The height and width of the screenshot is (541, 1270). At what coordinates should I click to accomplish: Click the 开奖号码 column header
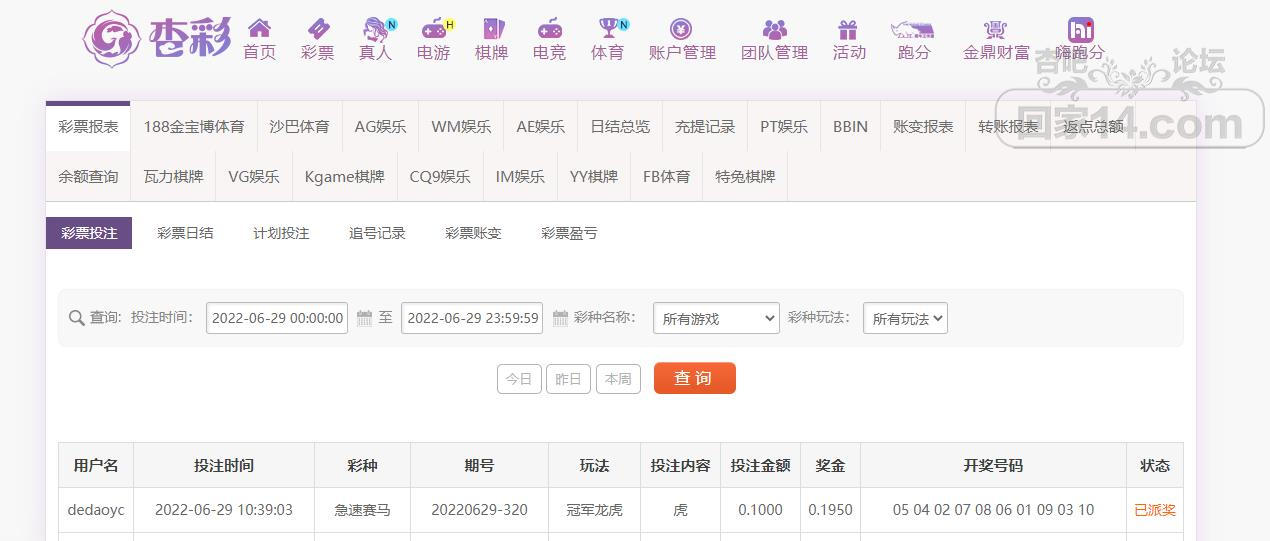click(993, 466)
